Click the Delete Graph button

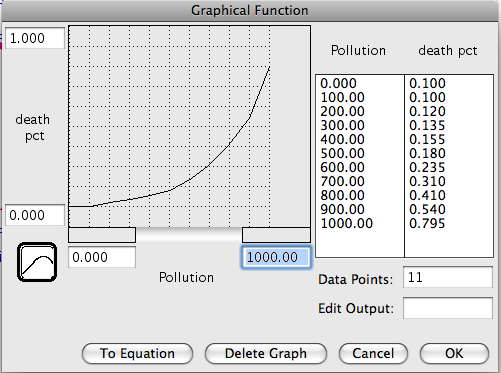(266, 353)
